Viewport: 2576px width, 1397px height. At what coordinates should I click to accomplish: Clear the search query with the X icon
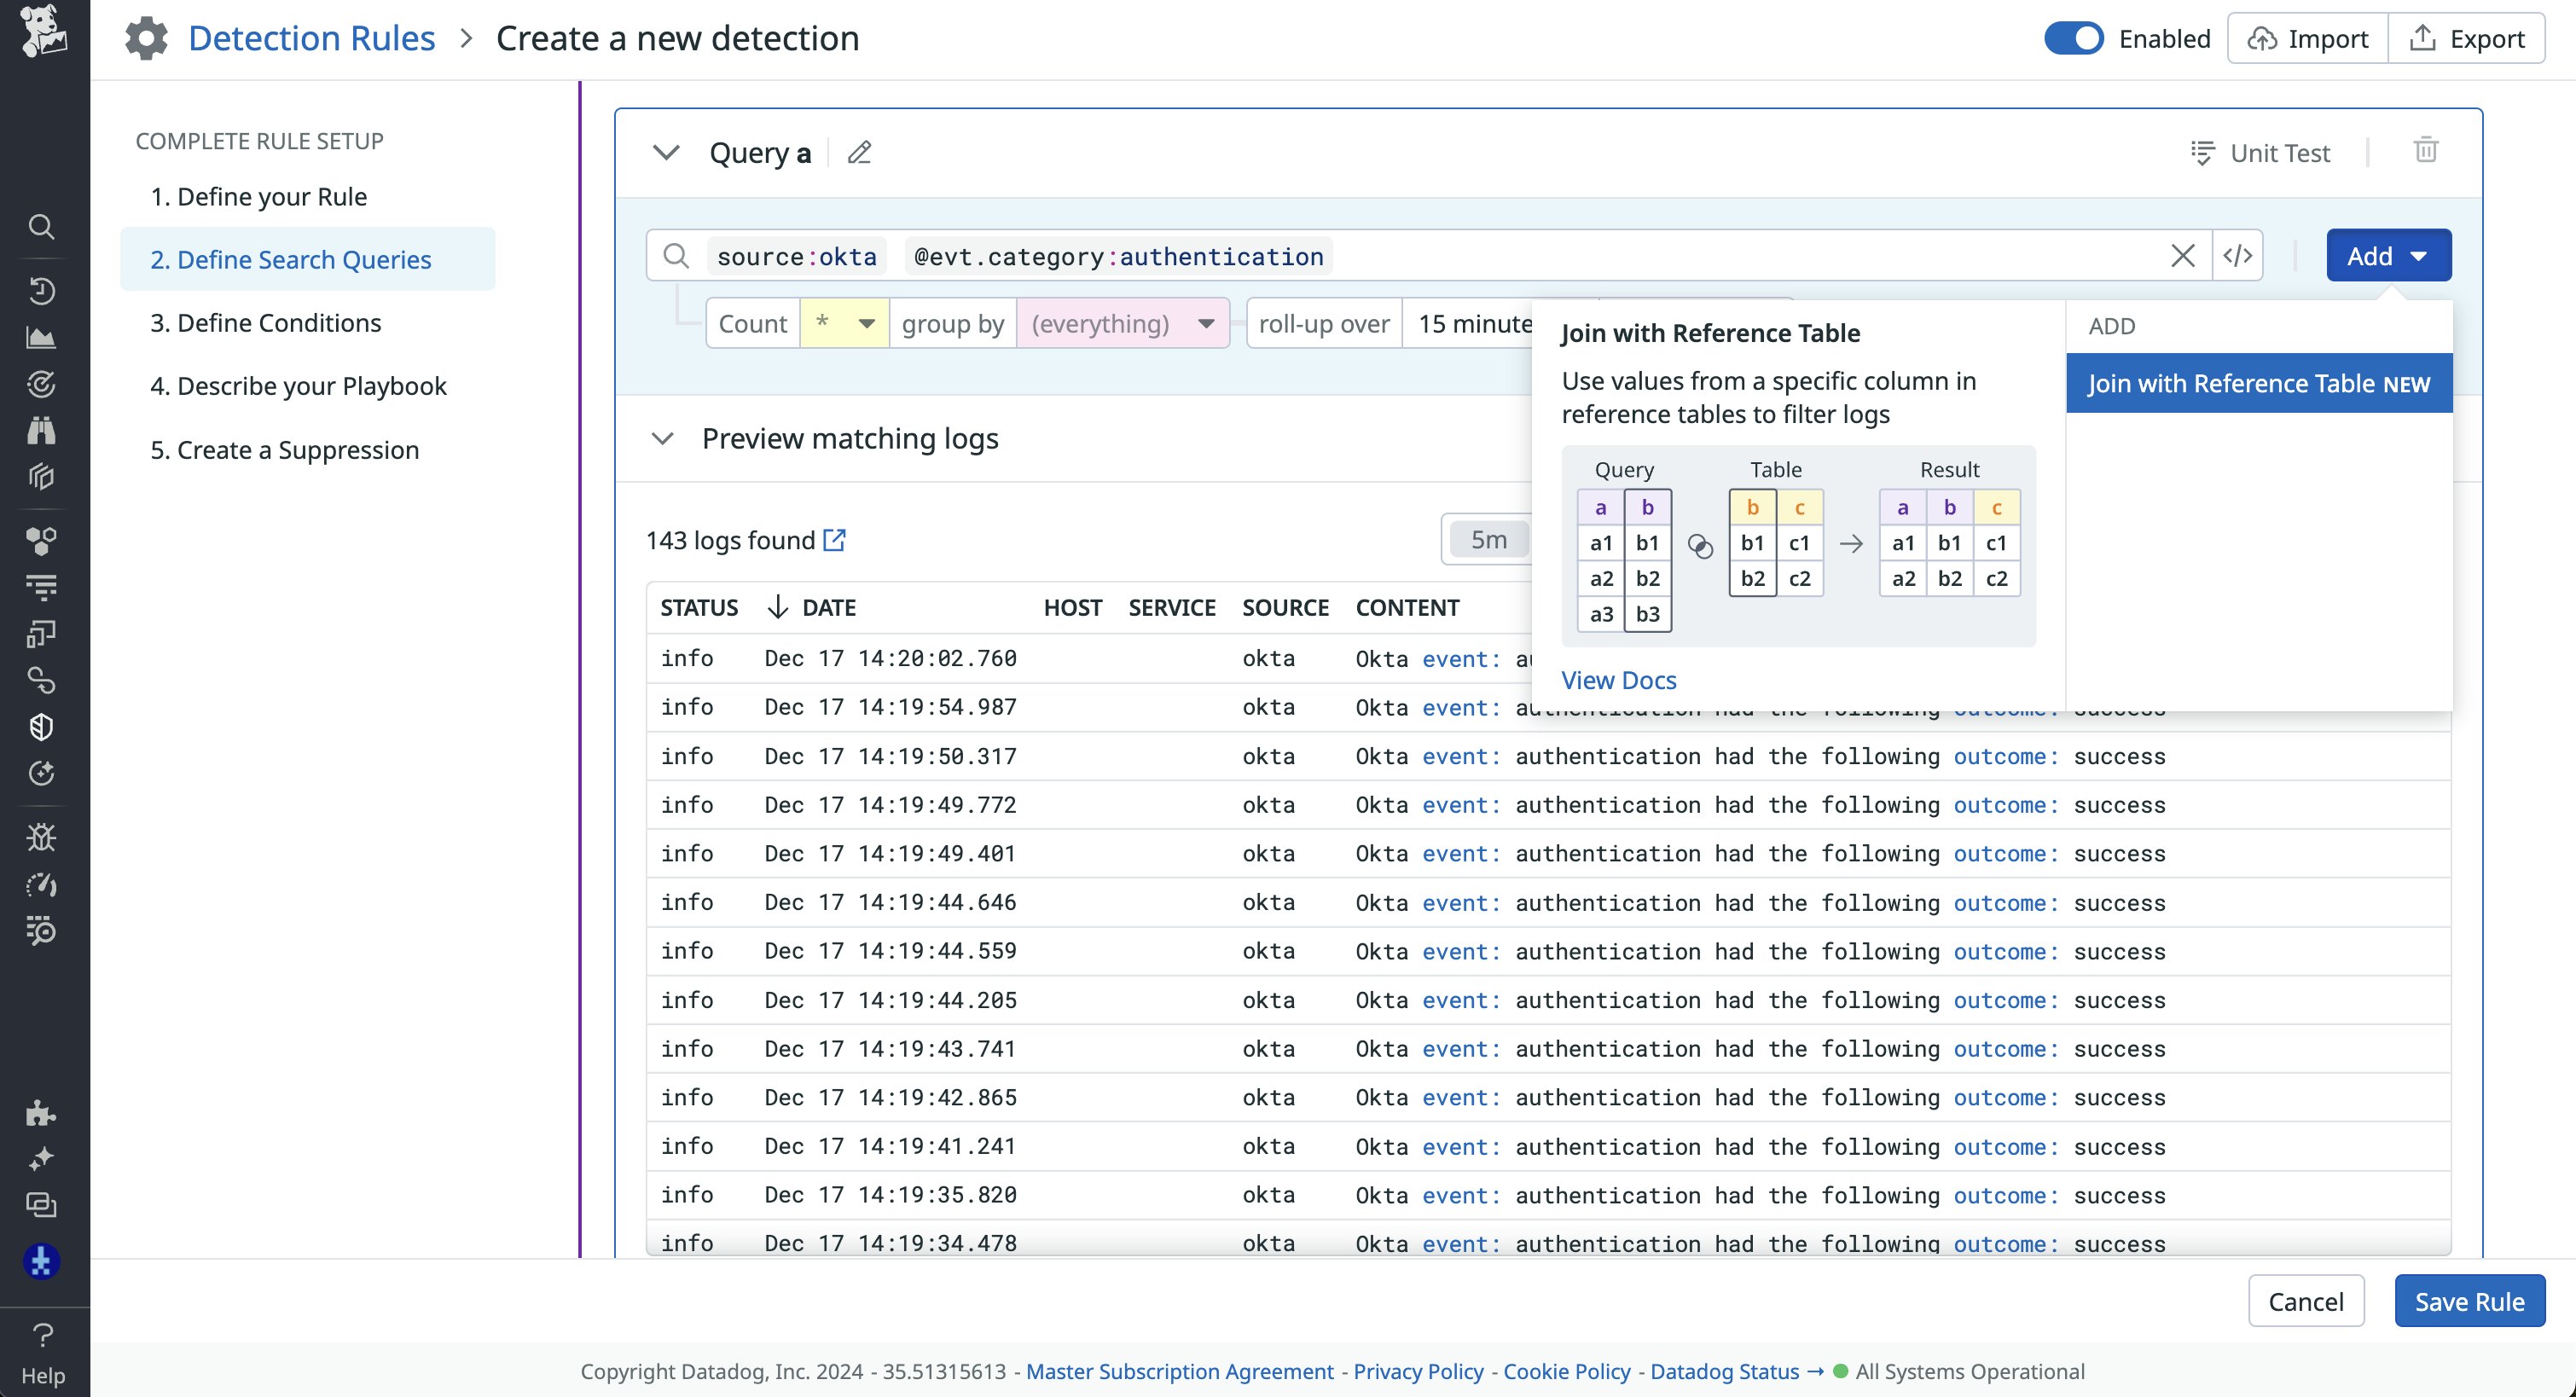click(2182, 255)
